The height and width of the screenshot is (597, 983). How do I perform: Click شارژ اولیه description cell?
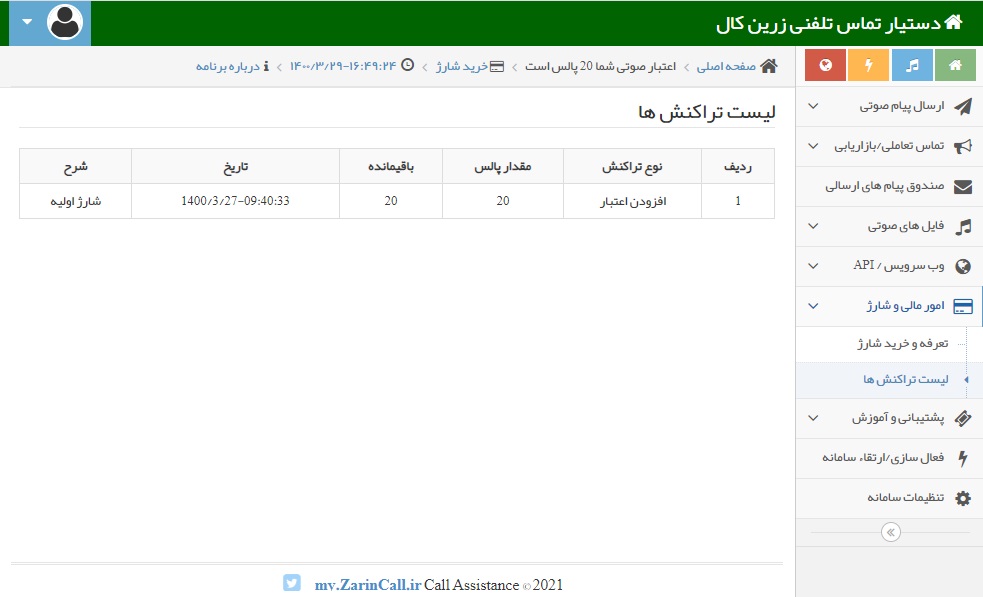pyautogui.click(x=75, y=201)
